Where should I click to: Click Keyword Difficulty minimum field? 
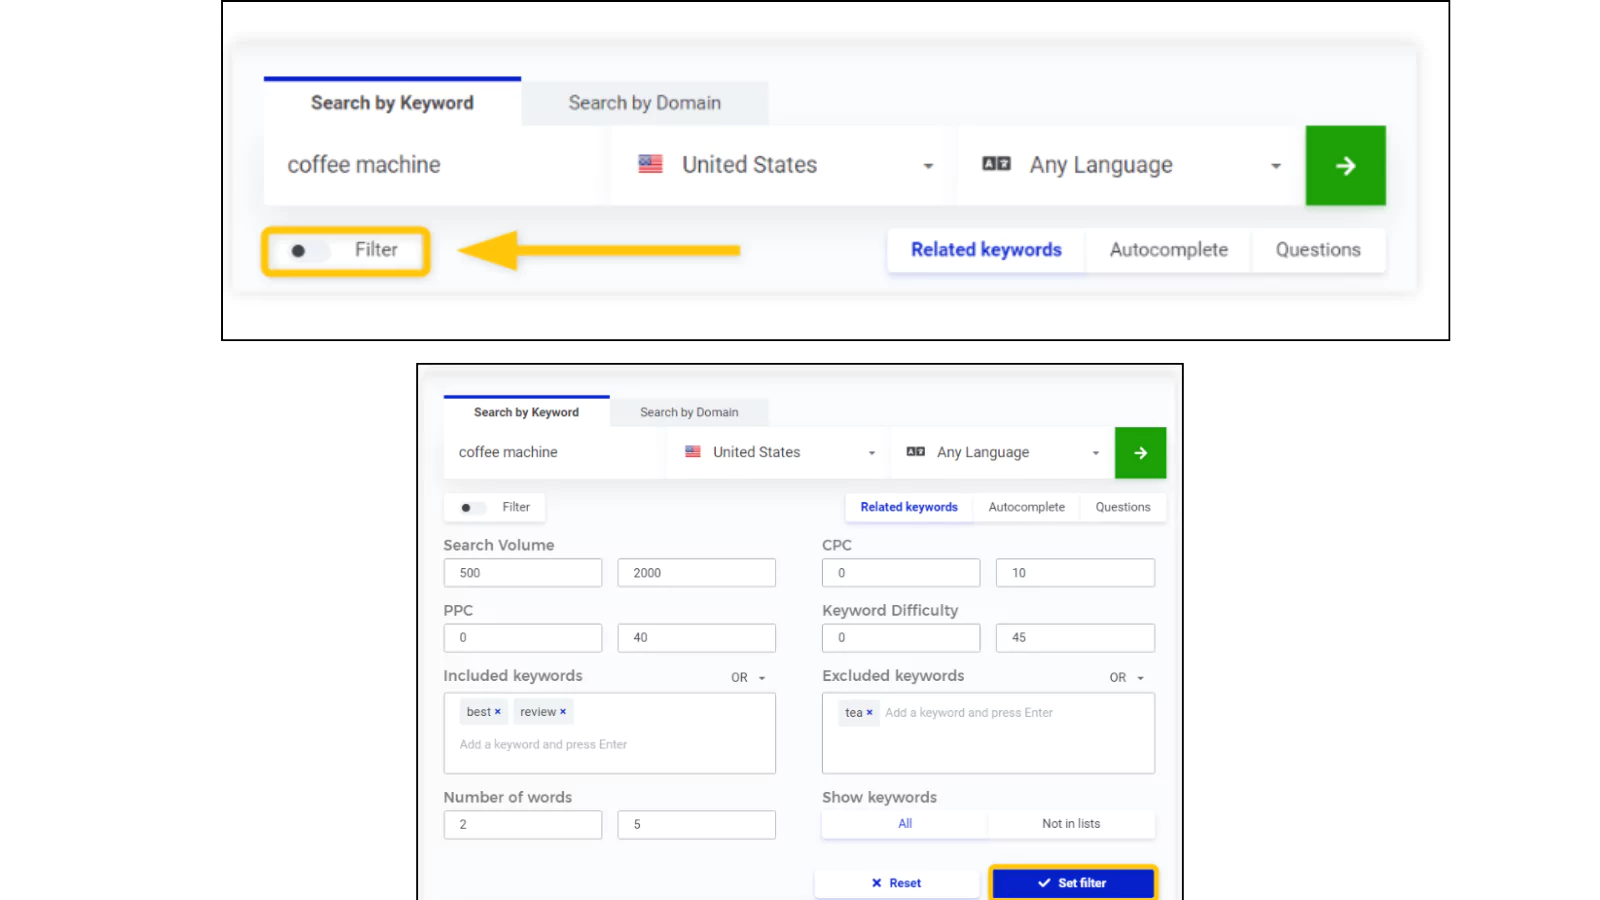pos(901,638)
